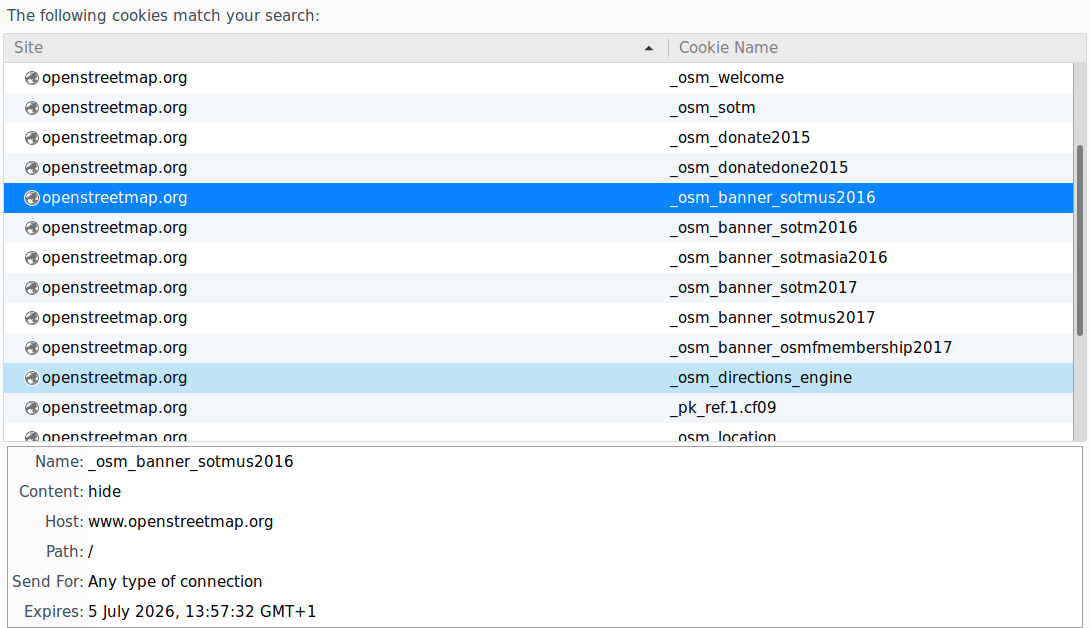Select the _pk_ref.1.cf09 cookie name
The height and width of the screenshot is (628, 1090).
pos(723,407)
